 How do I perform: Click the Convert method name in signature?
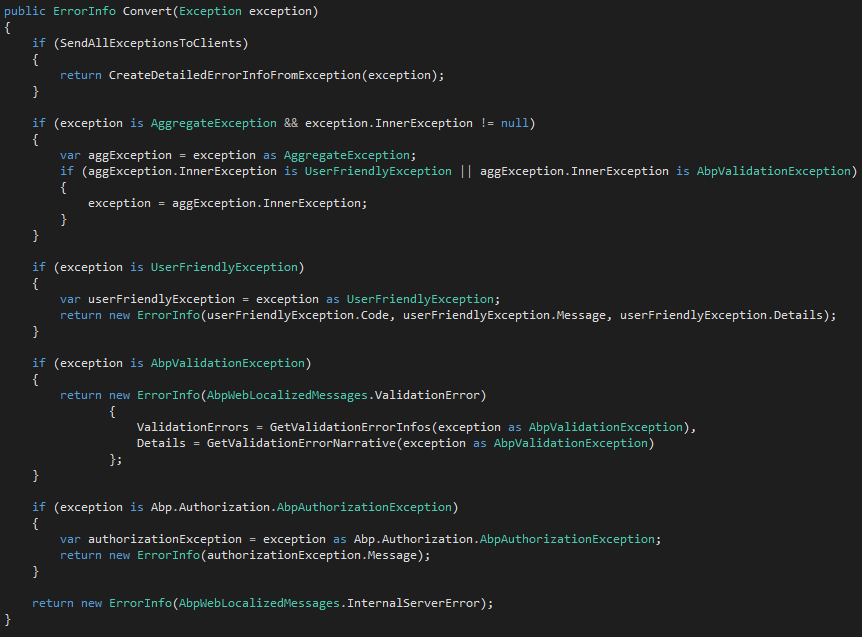coord(147,11)
